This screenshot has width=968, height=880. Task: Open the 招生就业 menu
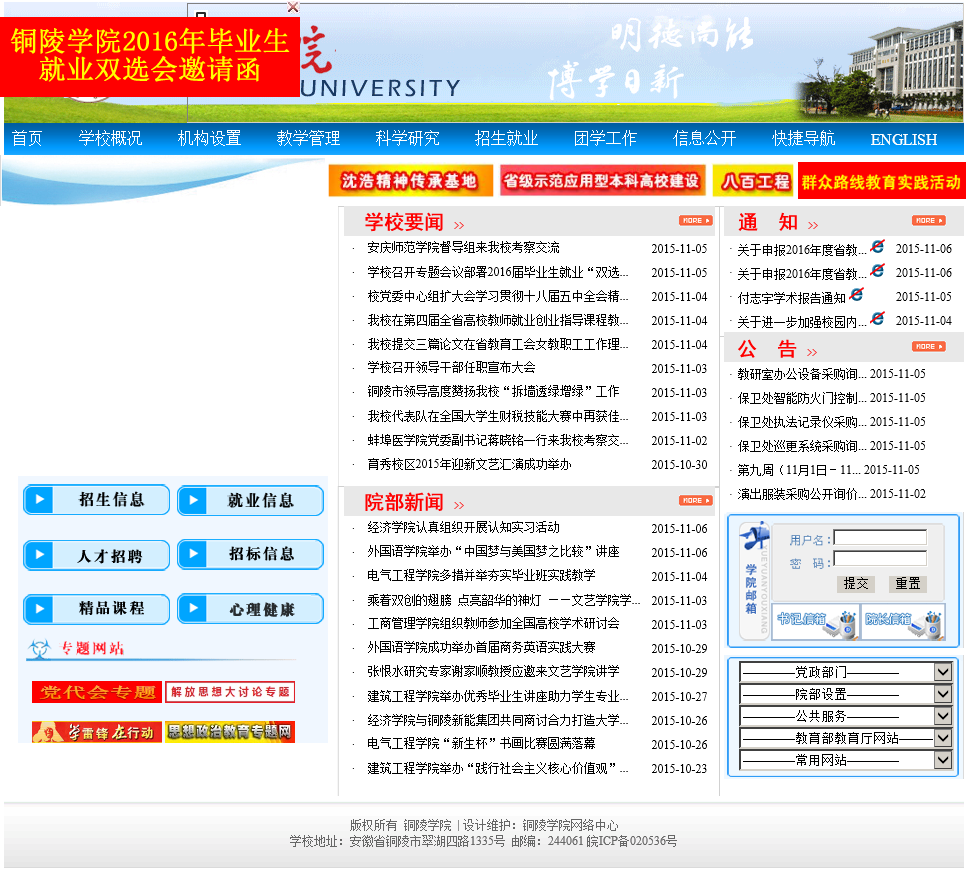click(506, 138)
